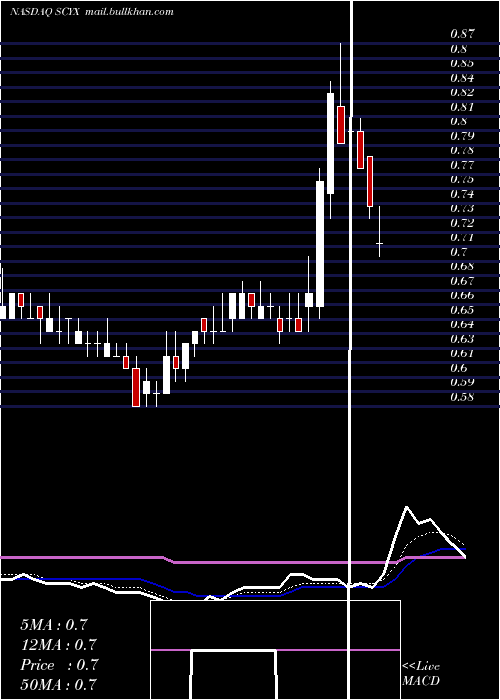This screenshot has height=700, width=500.
Task: Select the 0.61 price axis label
Action: coord(462,354)
